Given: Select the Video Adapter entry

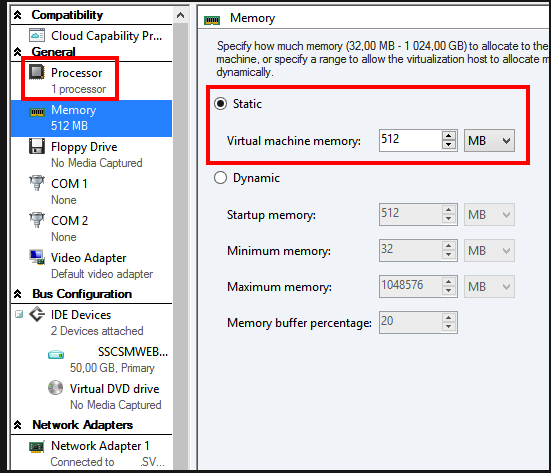Looking at the screenshot, I should (x=91, y=265).
